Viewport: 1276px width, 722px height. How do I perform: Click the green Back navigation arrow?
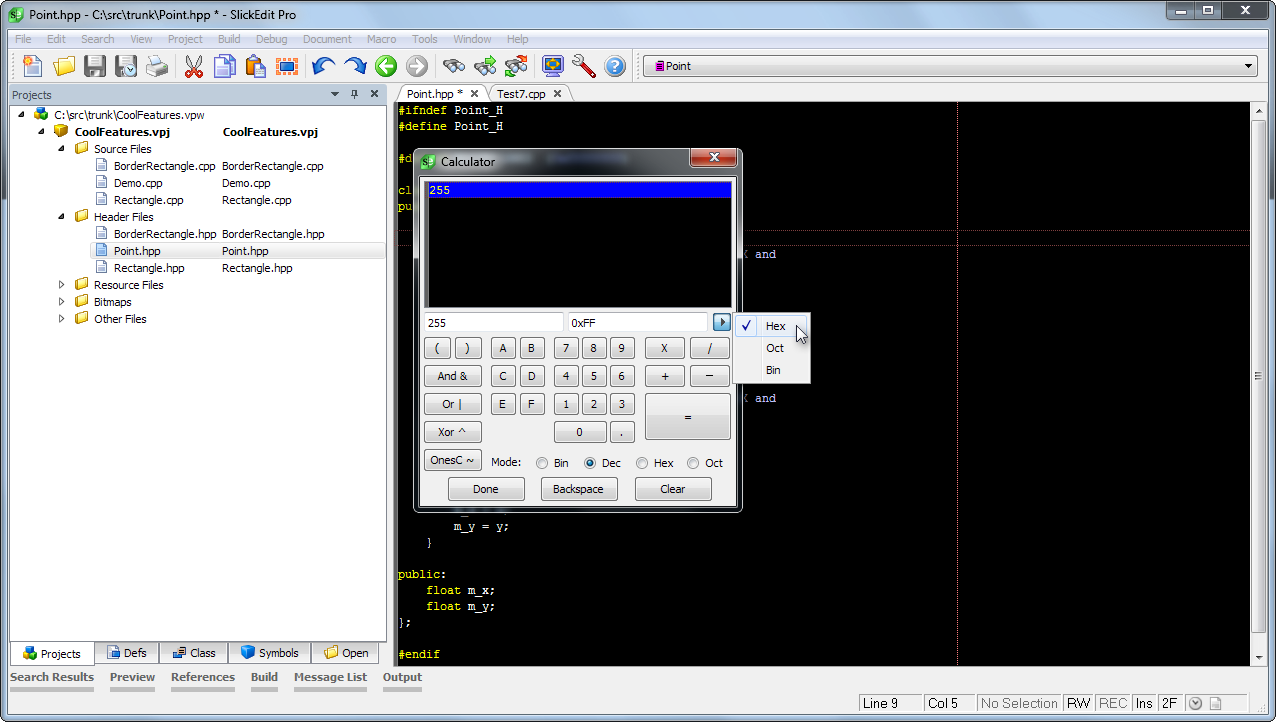(x=386, y=66)
